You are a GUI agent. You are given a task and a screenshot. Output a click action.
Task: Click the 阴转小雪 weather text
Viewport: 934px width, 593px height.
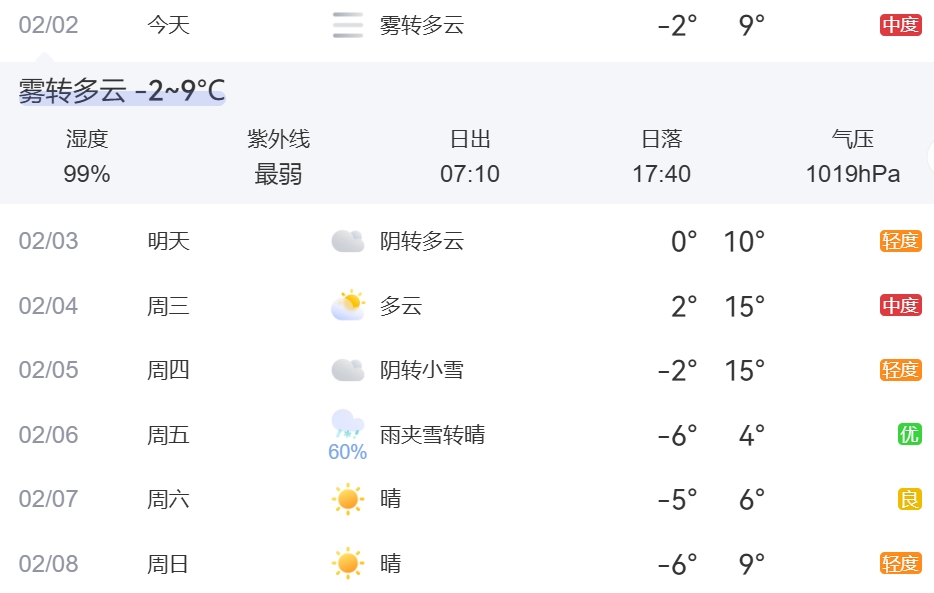[422, 371]
